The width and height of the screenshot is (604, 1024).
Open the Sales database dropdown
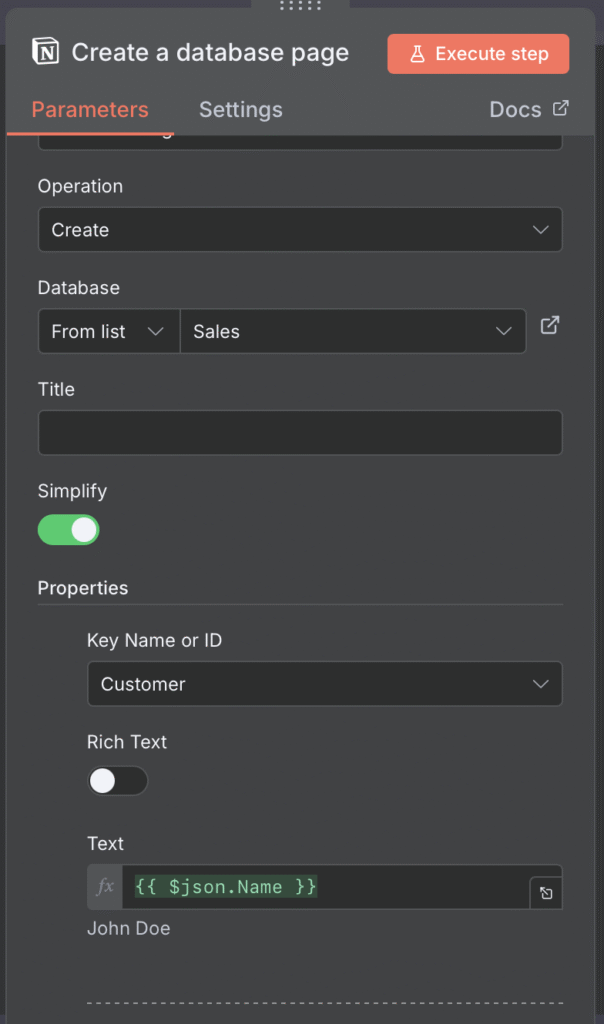click(352, 332)
